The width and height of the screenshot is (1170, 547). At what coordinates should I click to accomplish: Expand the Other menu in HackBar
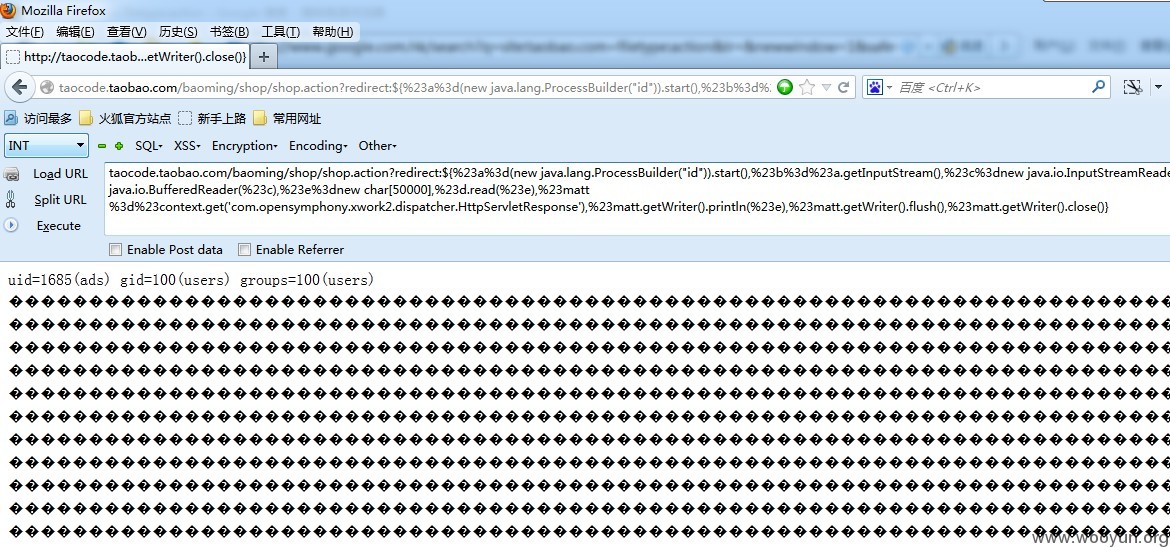[x=378, y=146]
